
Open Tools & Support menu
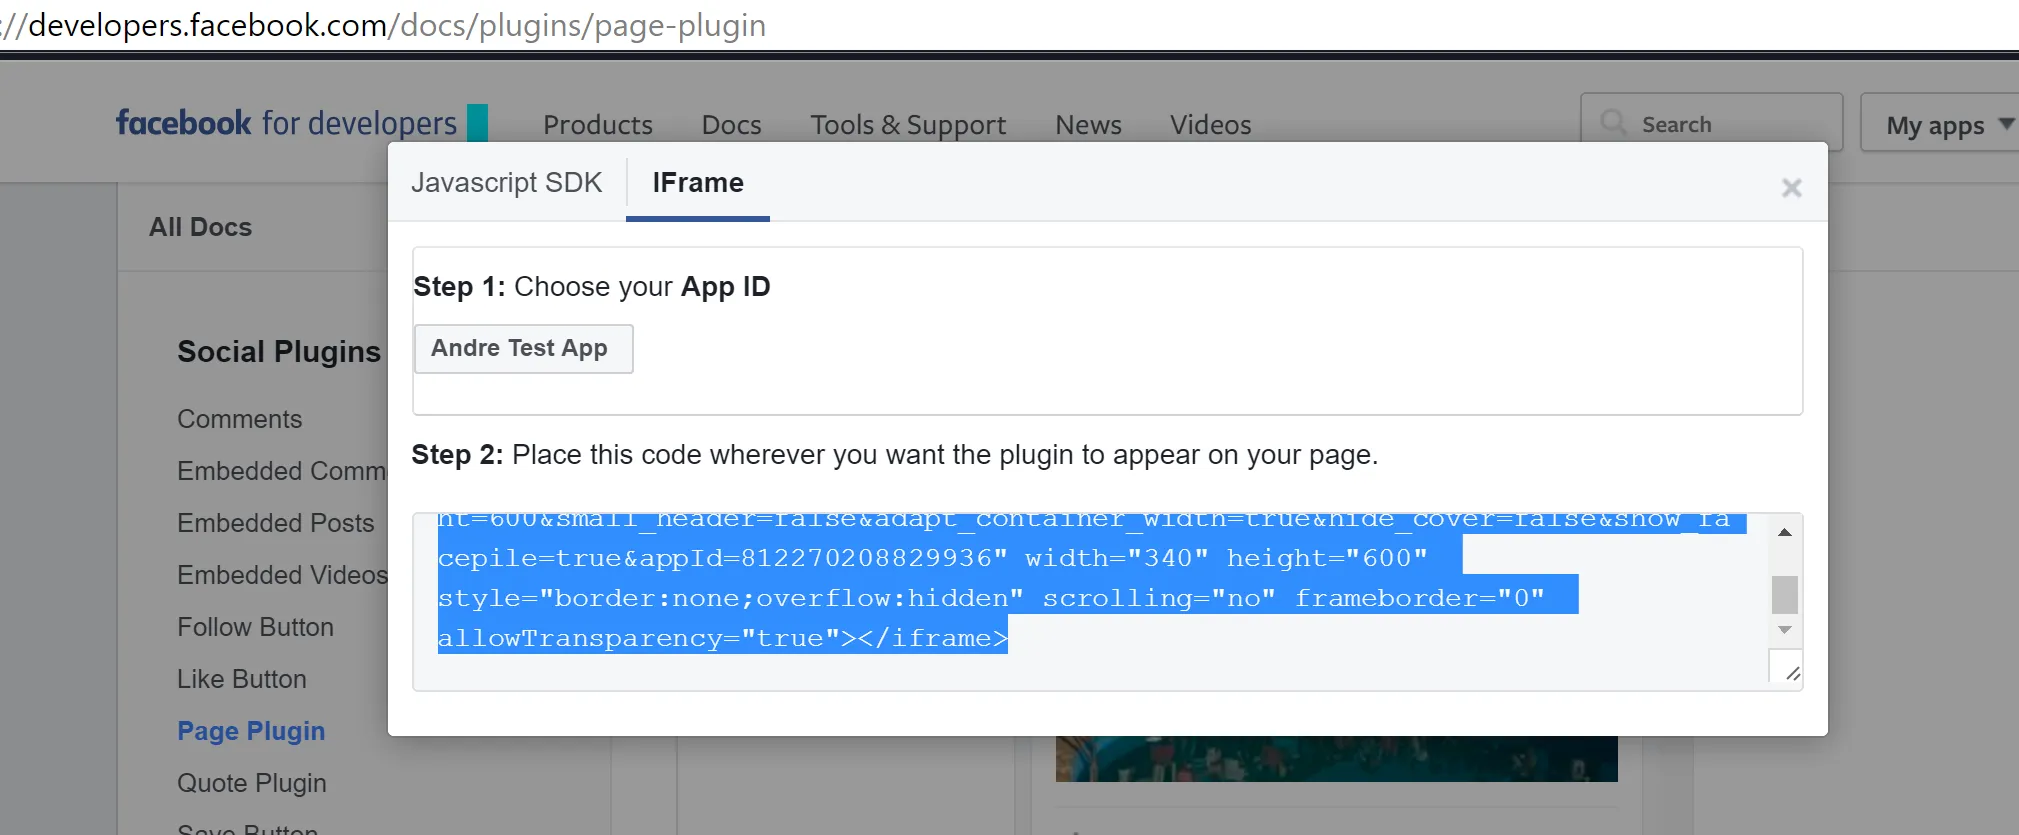point(907,125)
